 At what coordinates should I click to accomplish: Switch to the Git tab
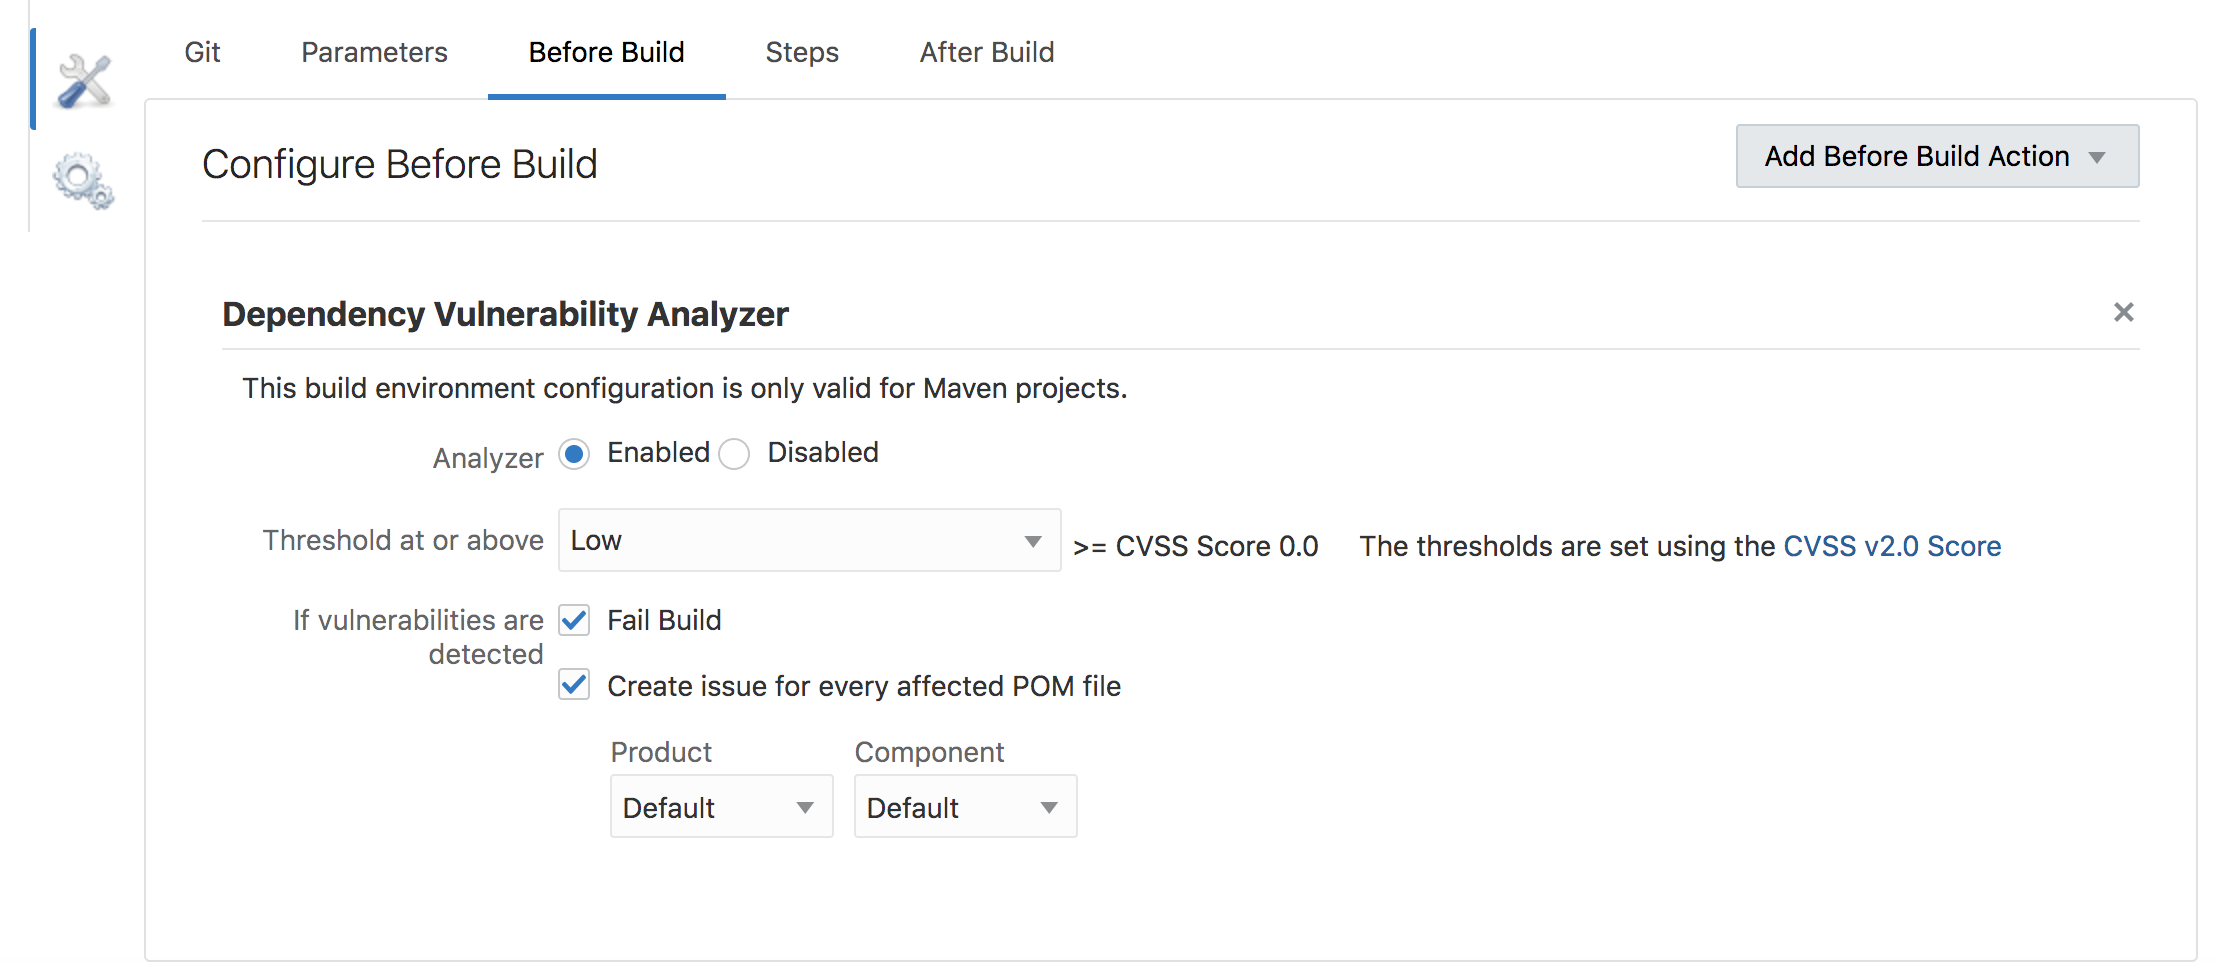tap(202, 52)
